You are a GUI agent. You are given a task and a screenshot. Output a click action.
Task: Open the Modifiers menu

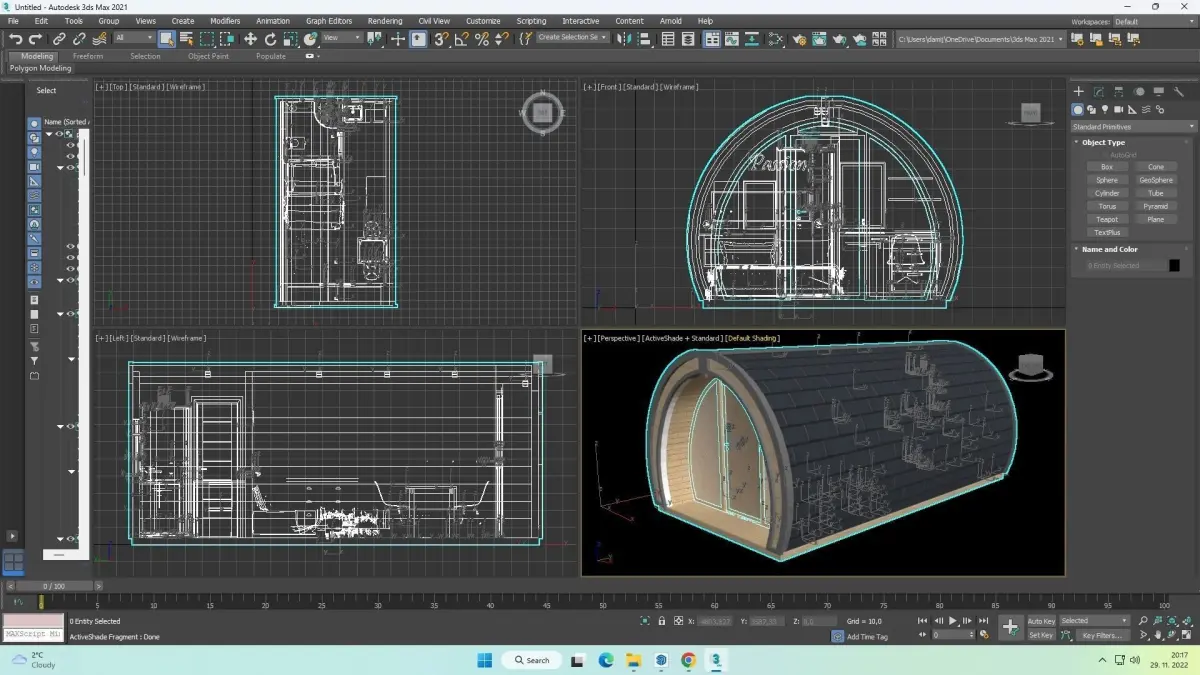225,21
